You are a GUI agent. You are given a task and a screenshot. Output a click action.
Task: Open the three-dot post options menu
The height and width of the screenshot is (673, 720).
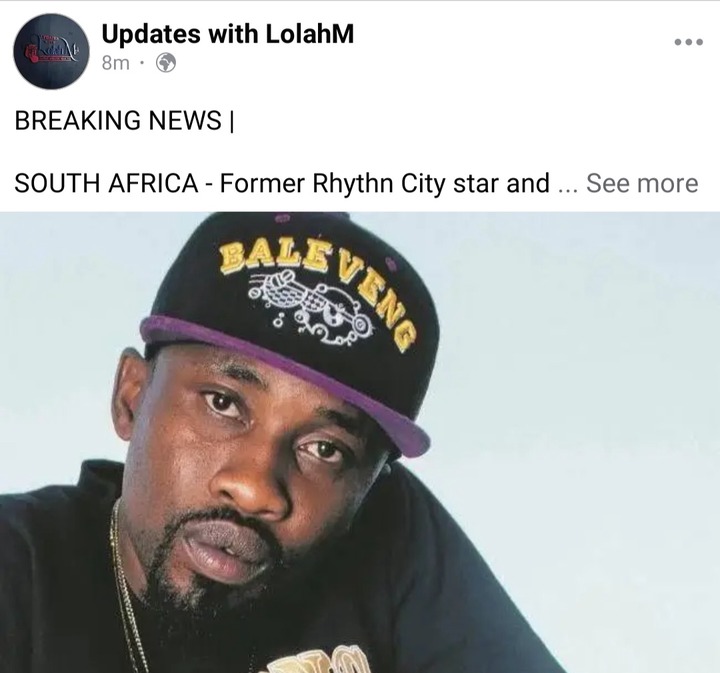[x=688, y=42]
